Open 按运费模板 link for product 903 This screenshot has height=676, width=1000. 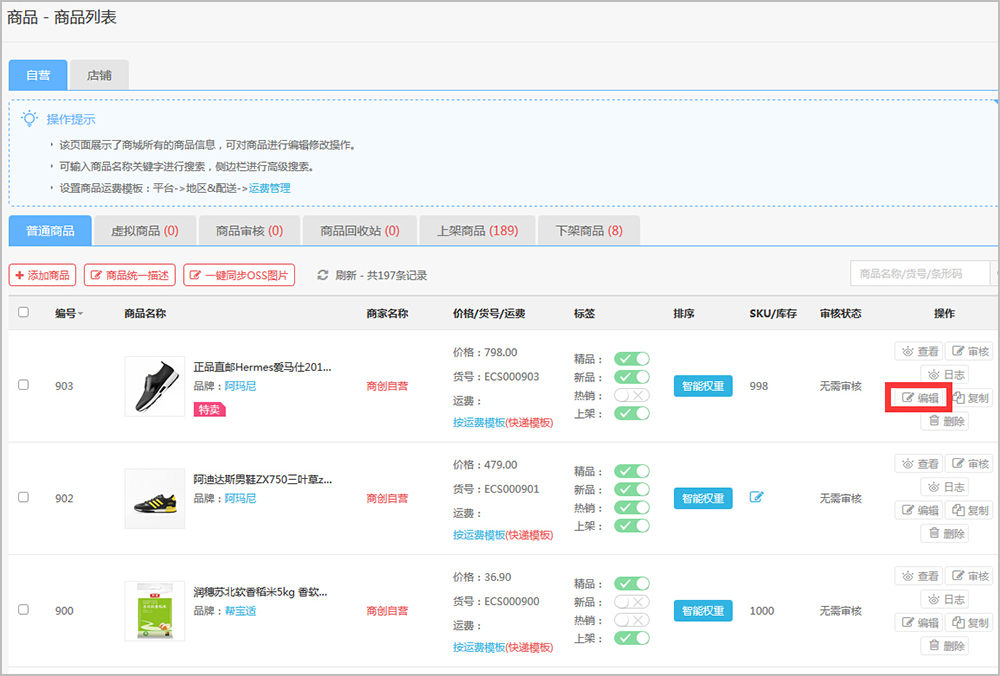point(479,422)
